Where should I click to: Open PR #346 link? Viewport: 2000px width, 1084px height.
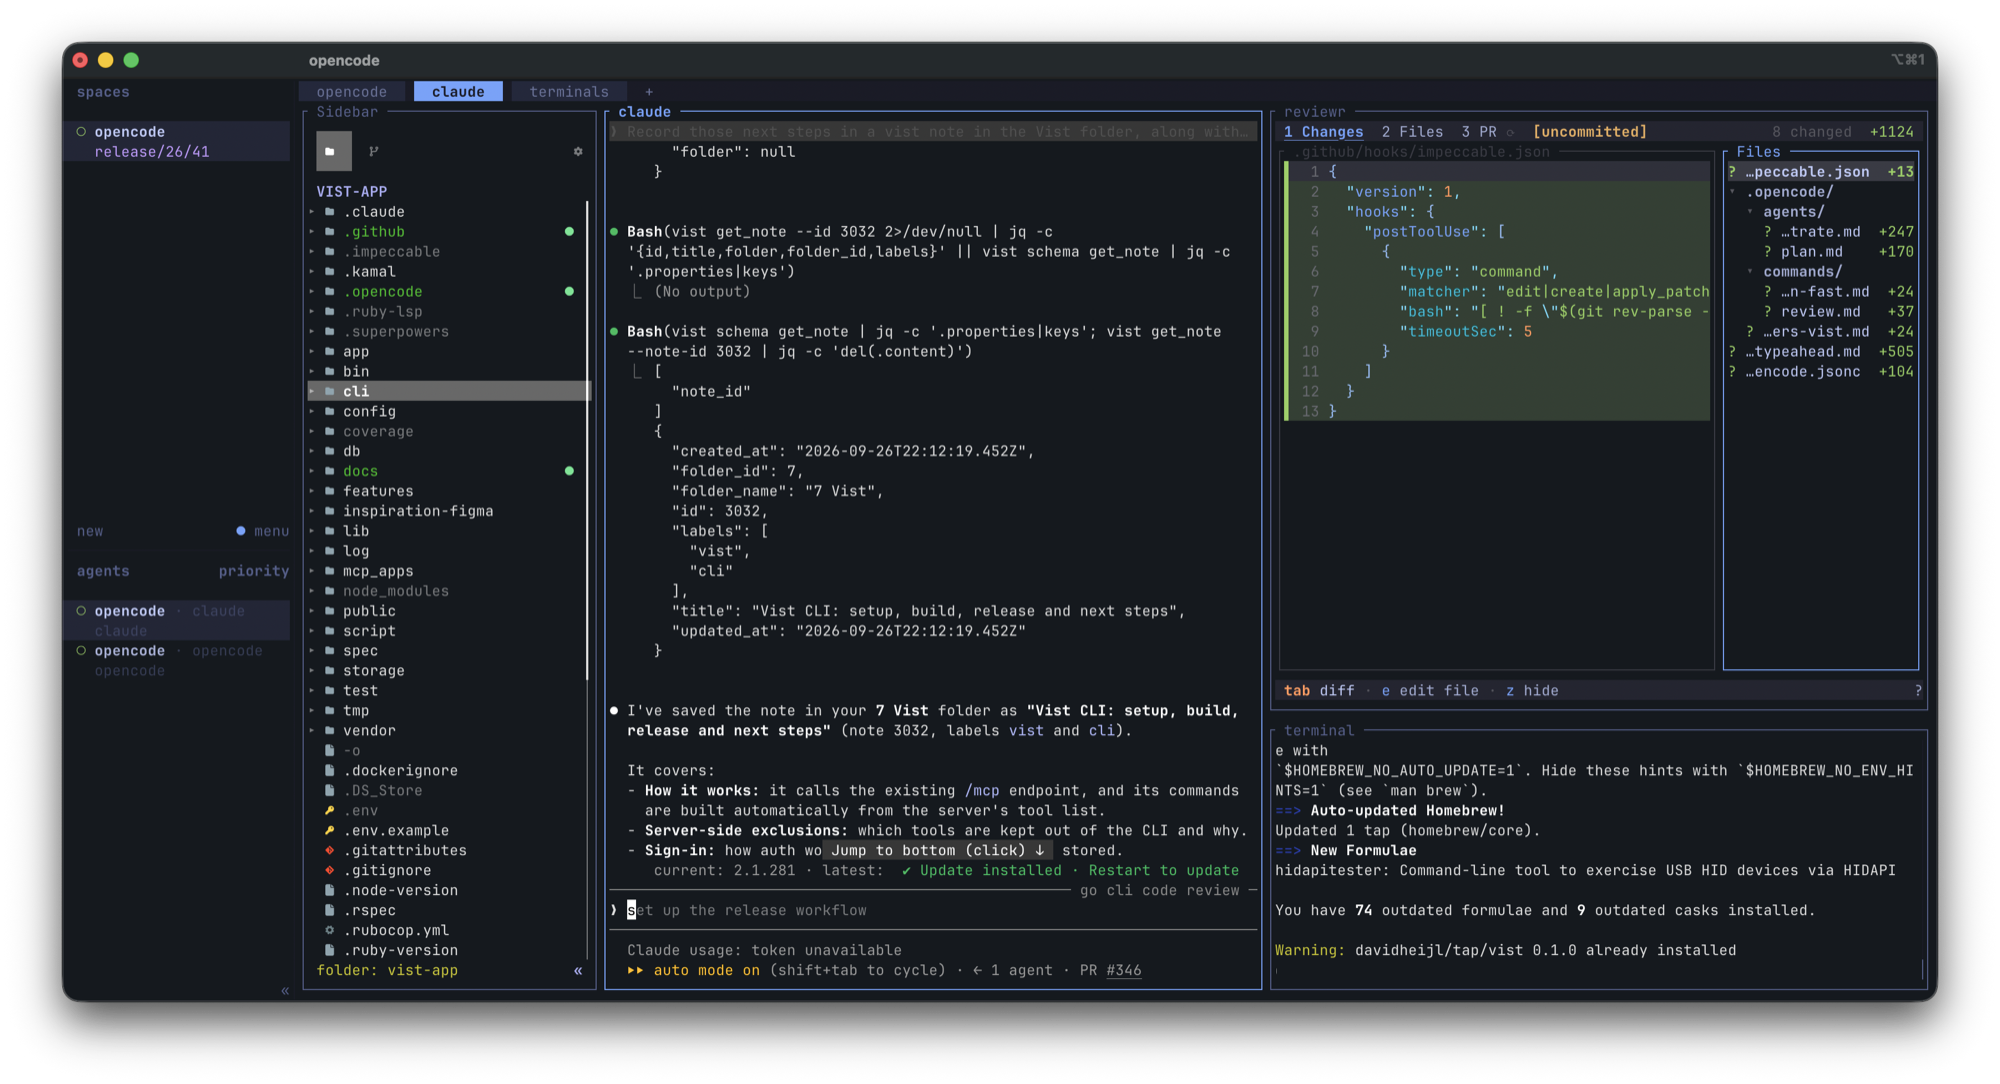pos(1124,970)
